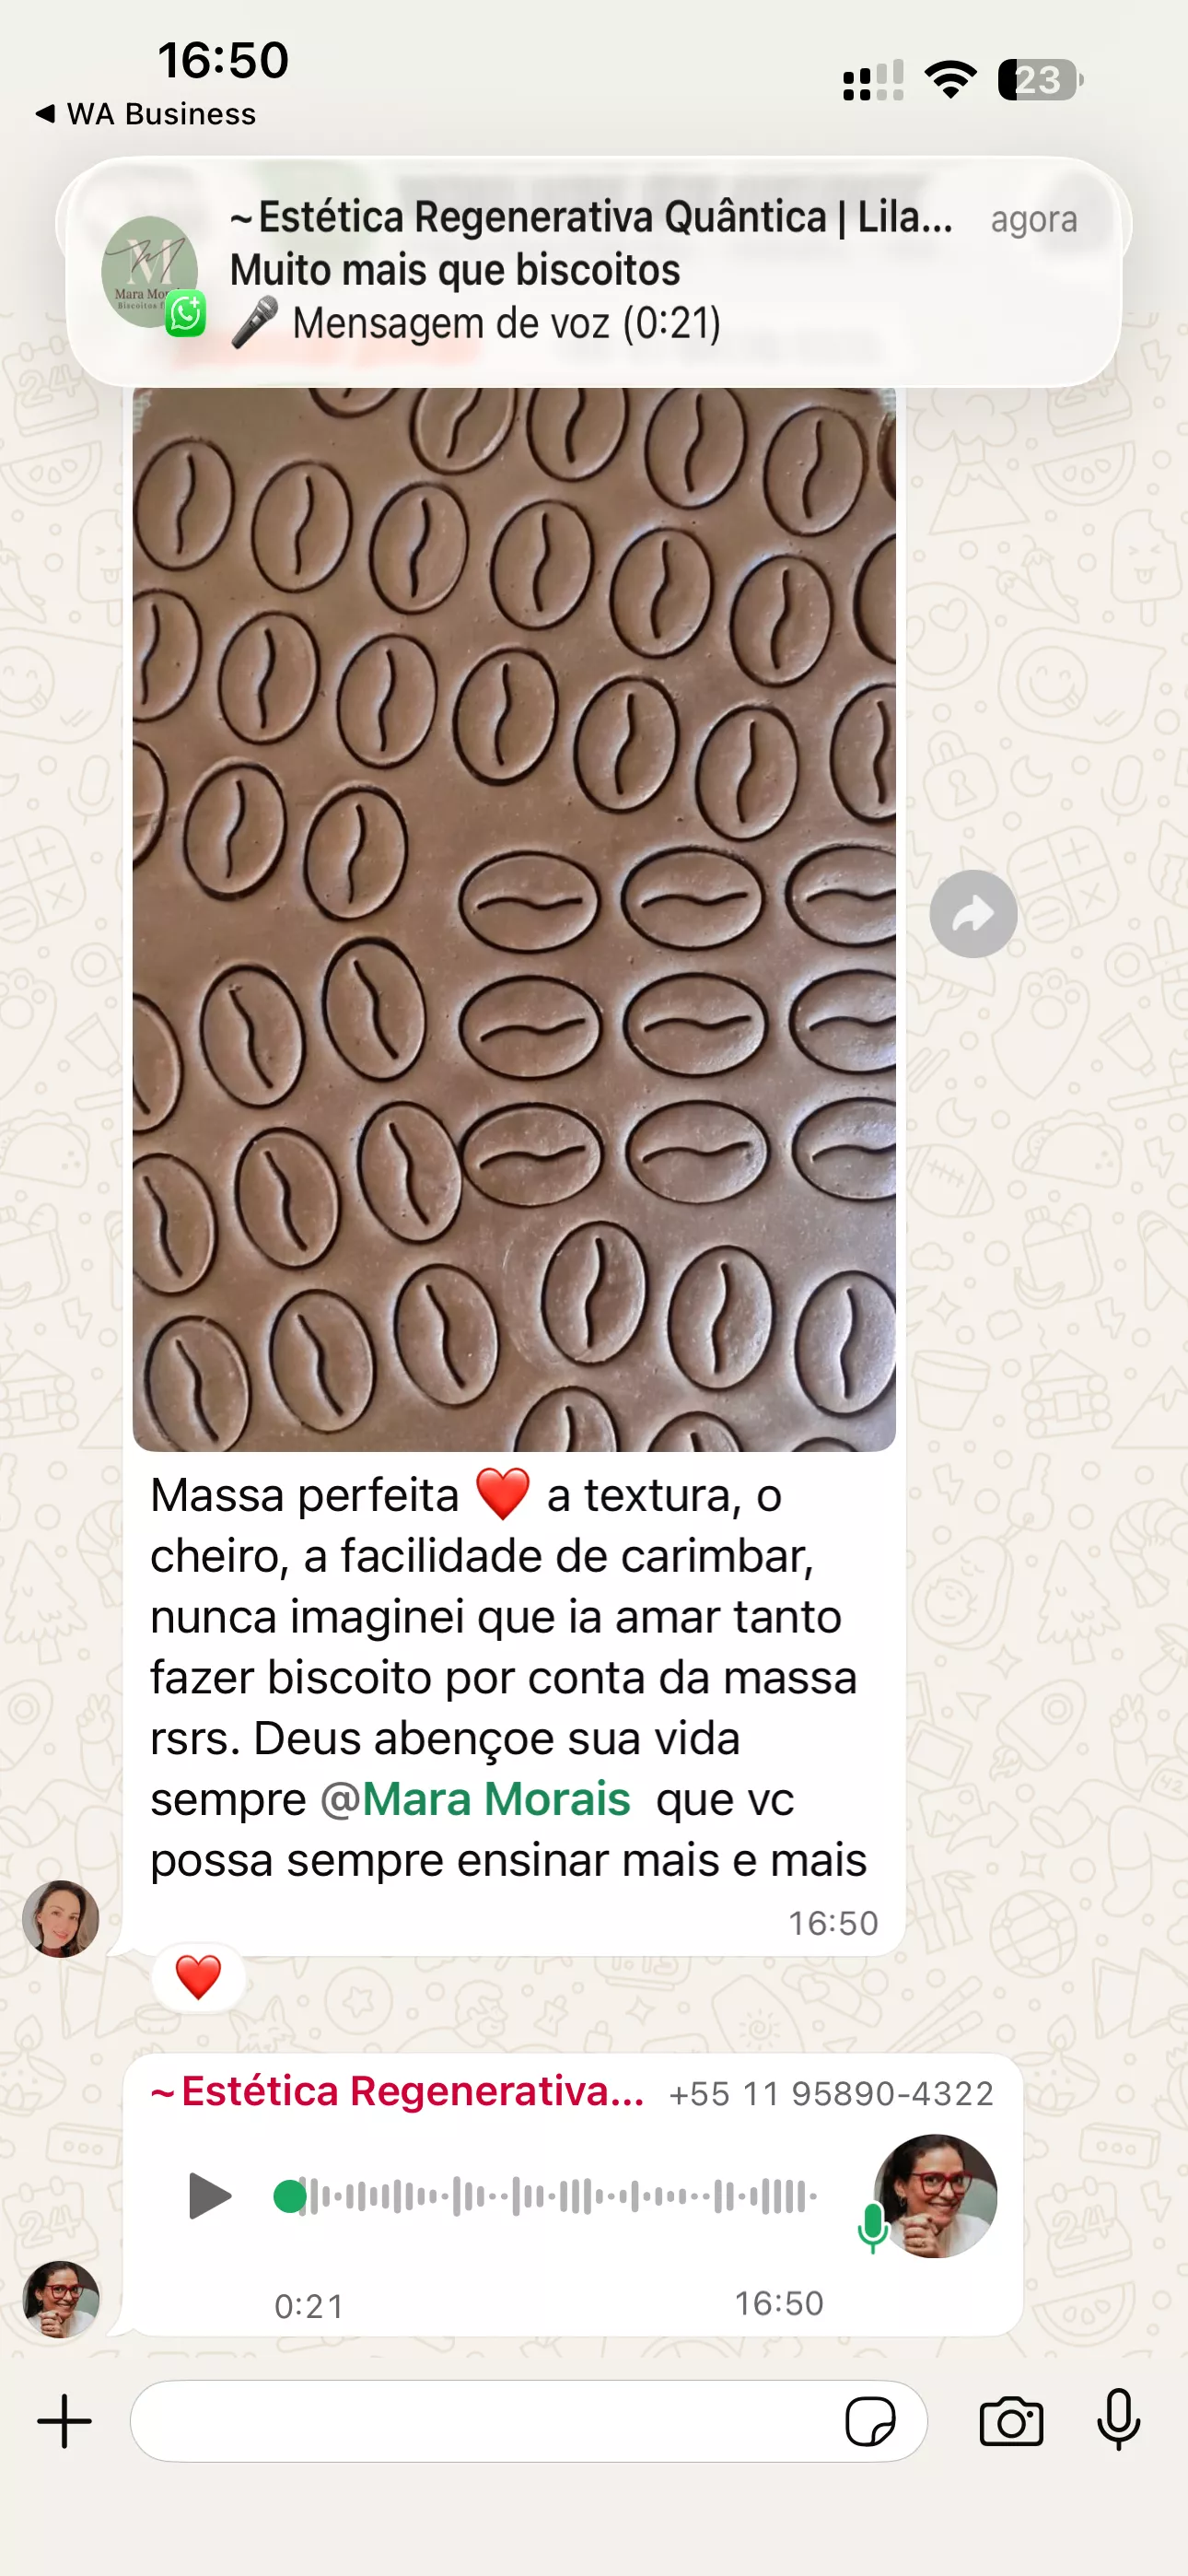Open the plus attachment menu
This screenshot has width=1188, height=2576.
pos(64,2421)
